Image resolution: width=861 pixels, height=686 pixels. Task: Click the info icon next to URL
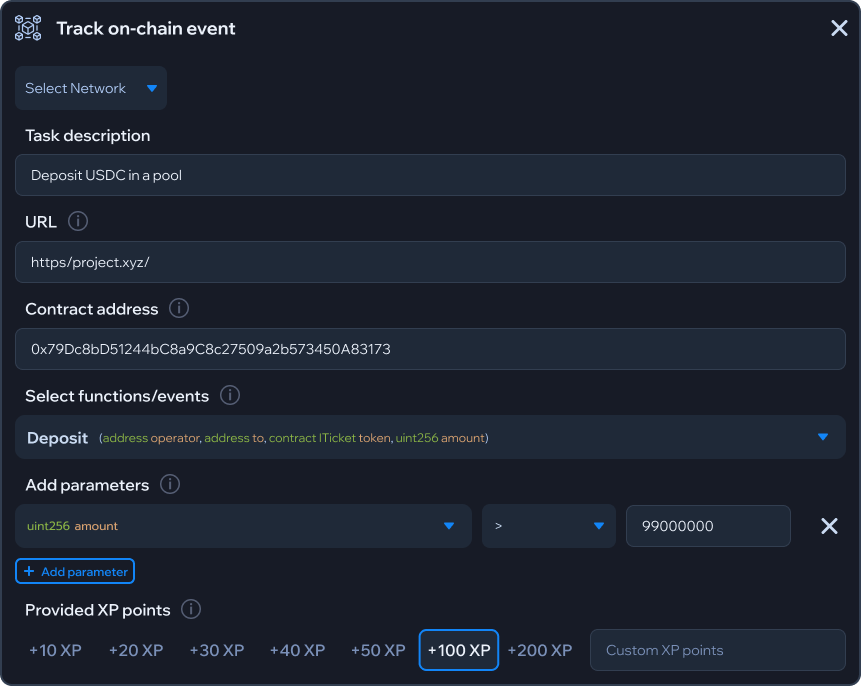pos(78,221)
